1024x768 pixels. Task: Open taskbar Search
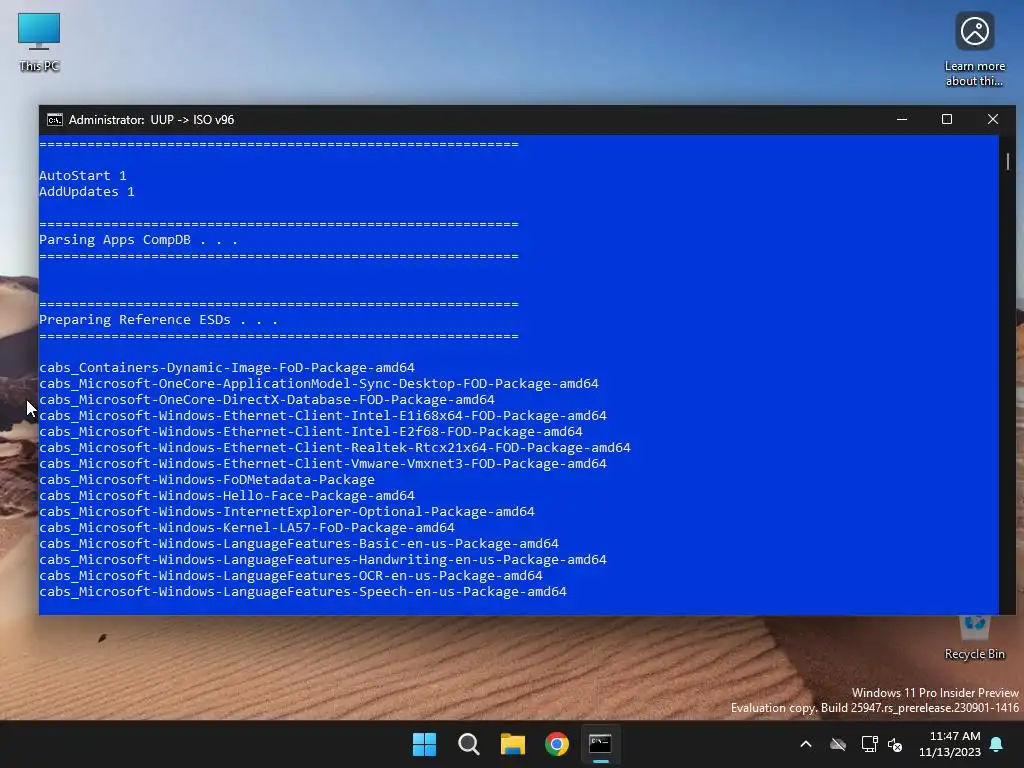(x=468, y=744)
